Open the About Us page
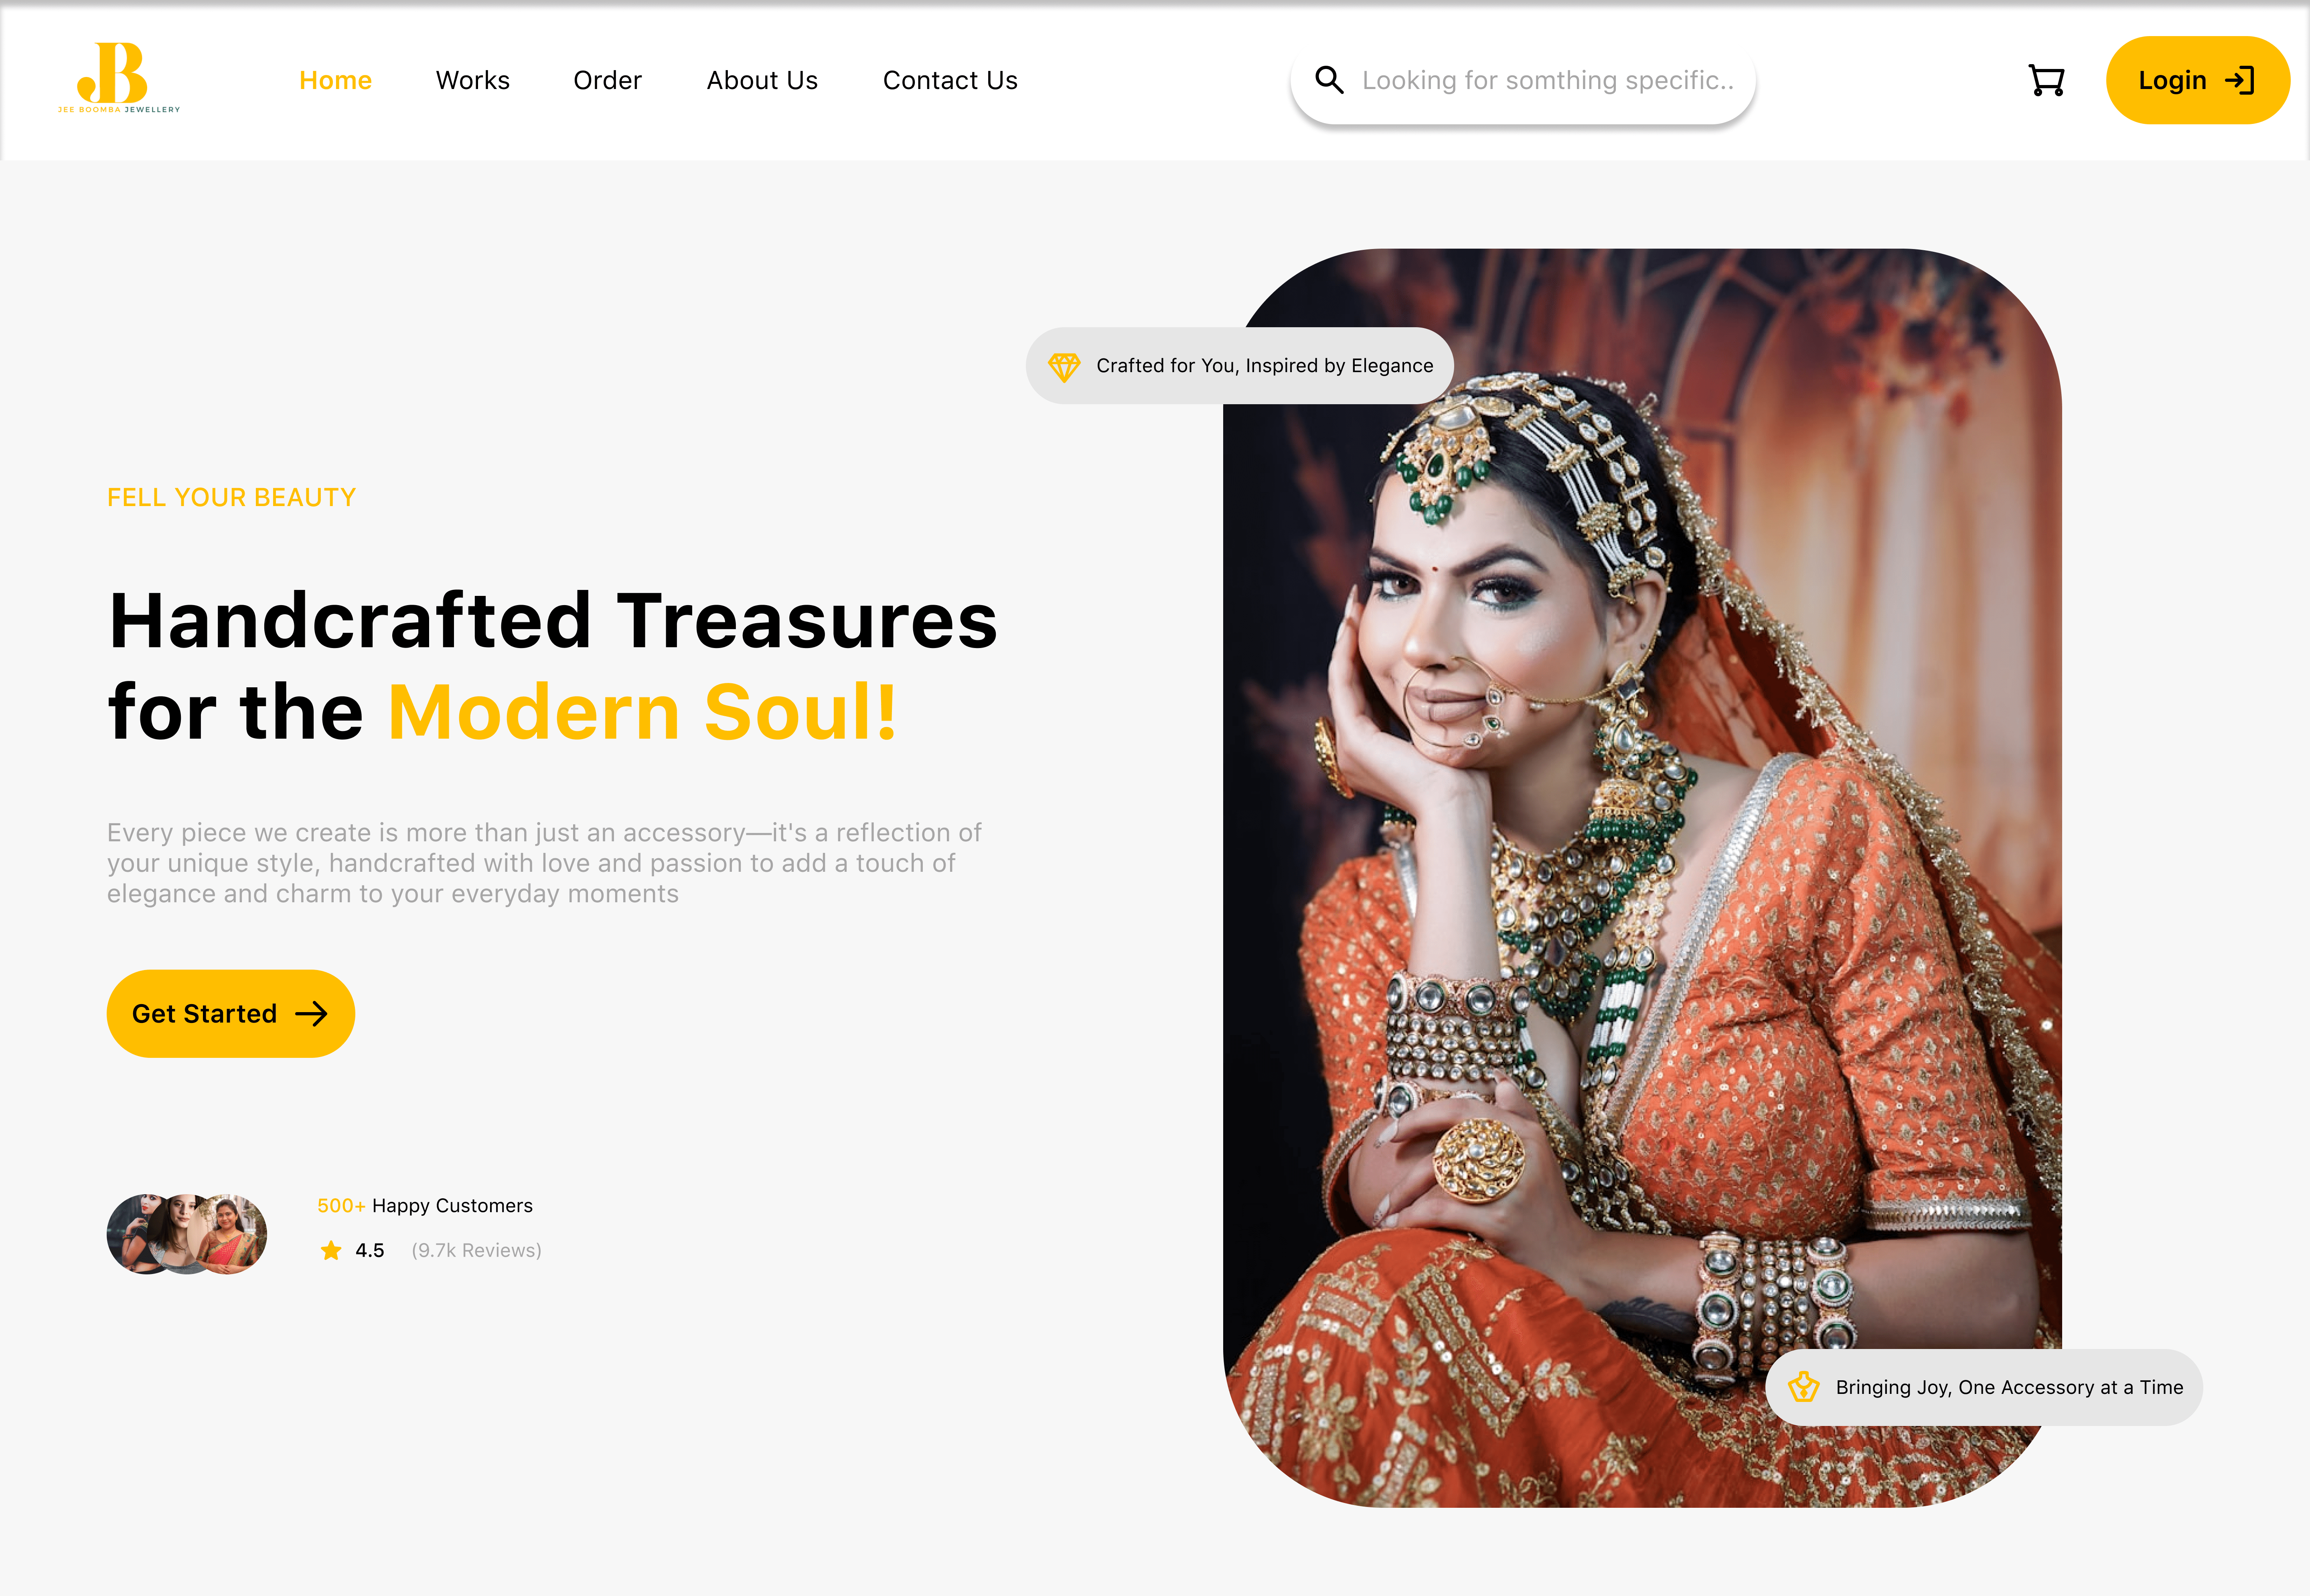This screenshot has height=1596, width=2310. tap(762, 80)
